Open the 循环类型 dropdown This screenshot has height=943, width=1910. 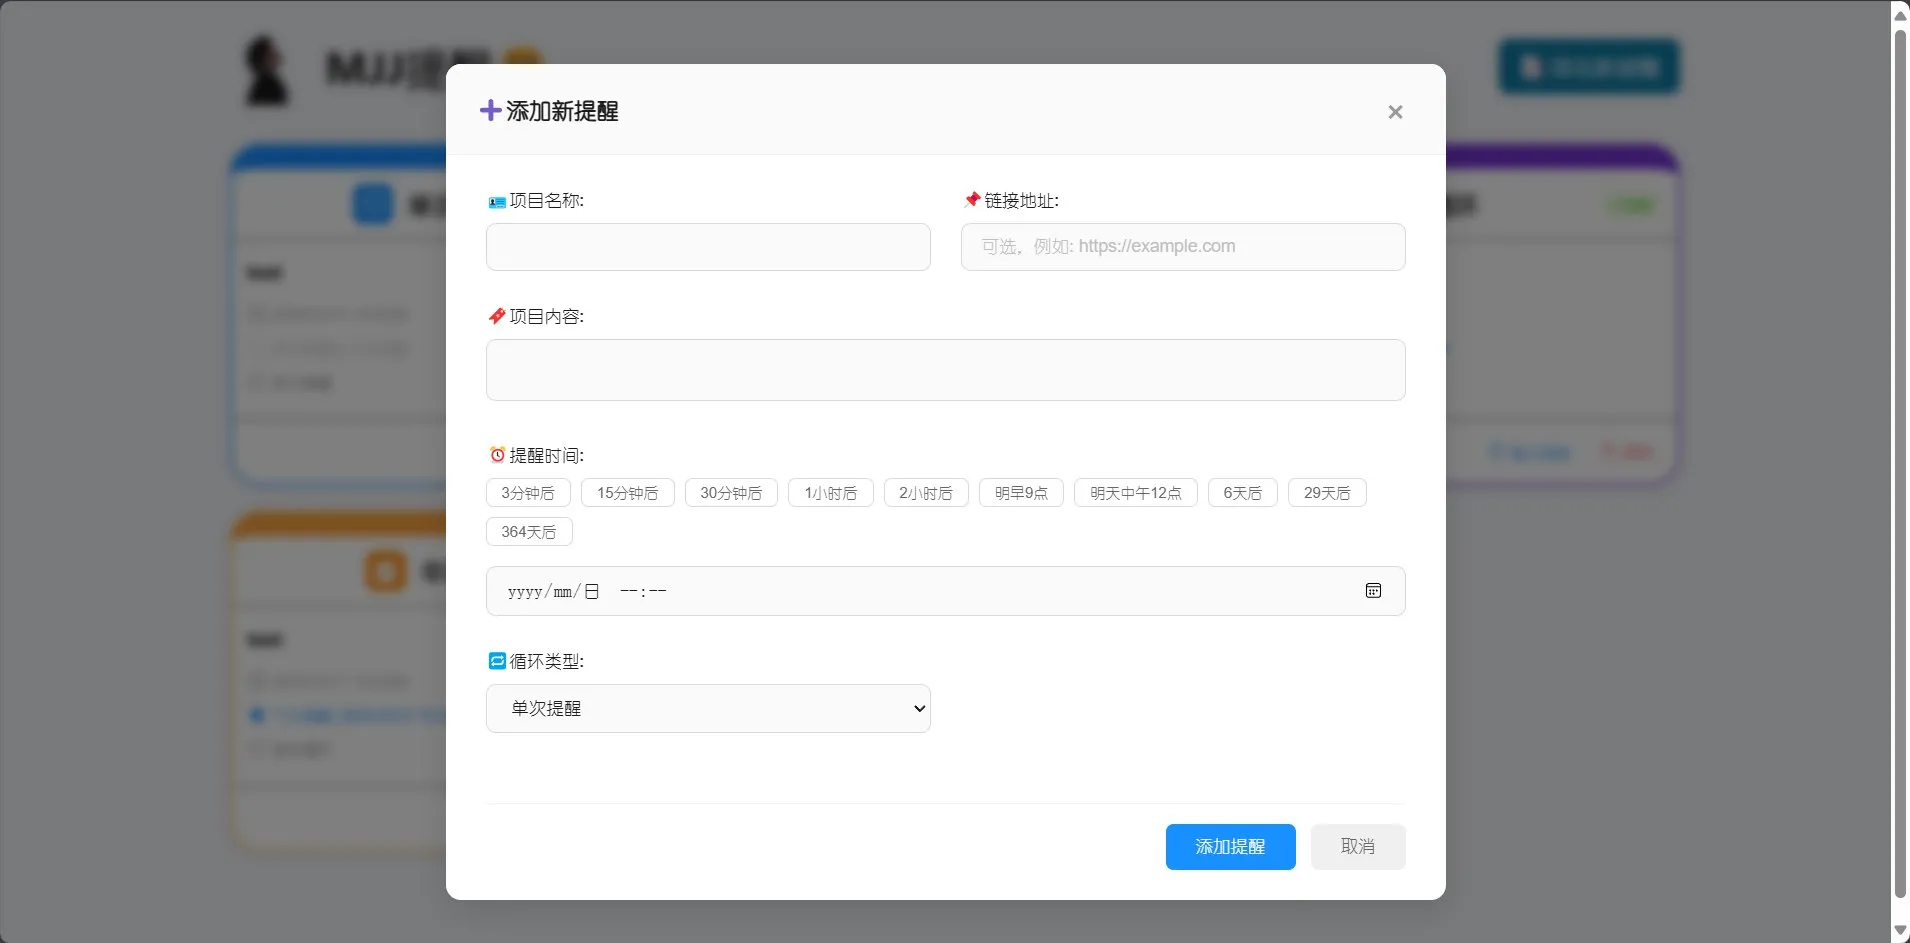[708, 708]
